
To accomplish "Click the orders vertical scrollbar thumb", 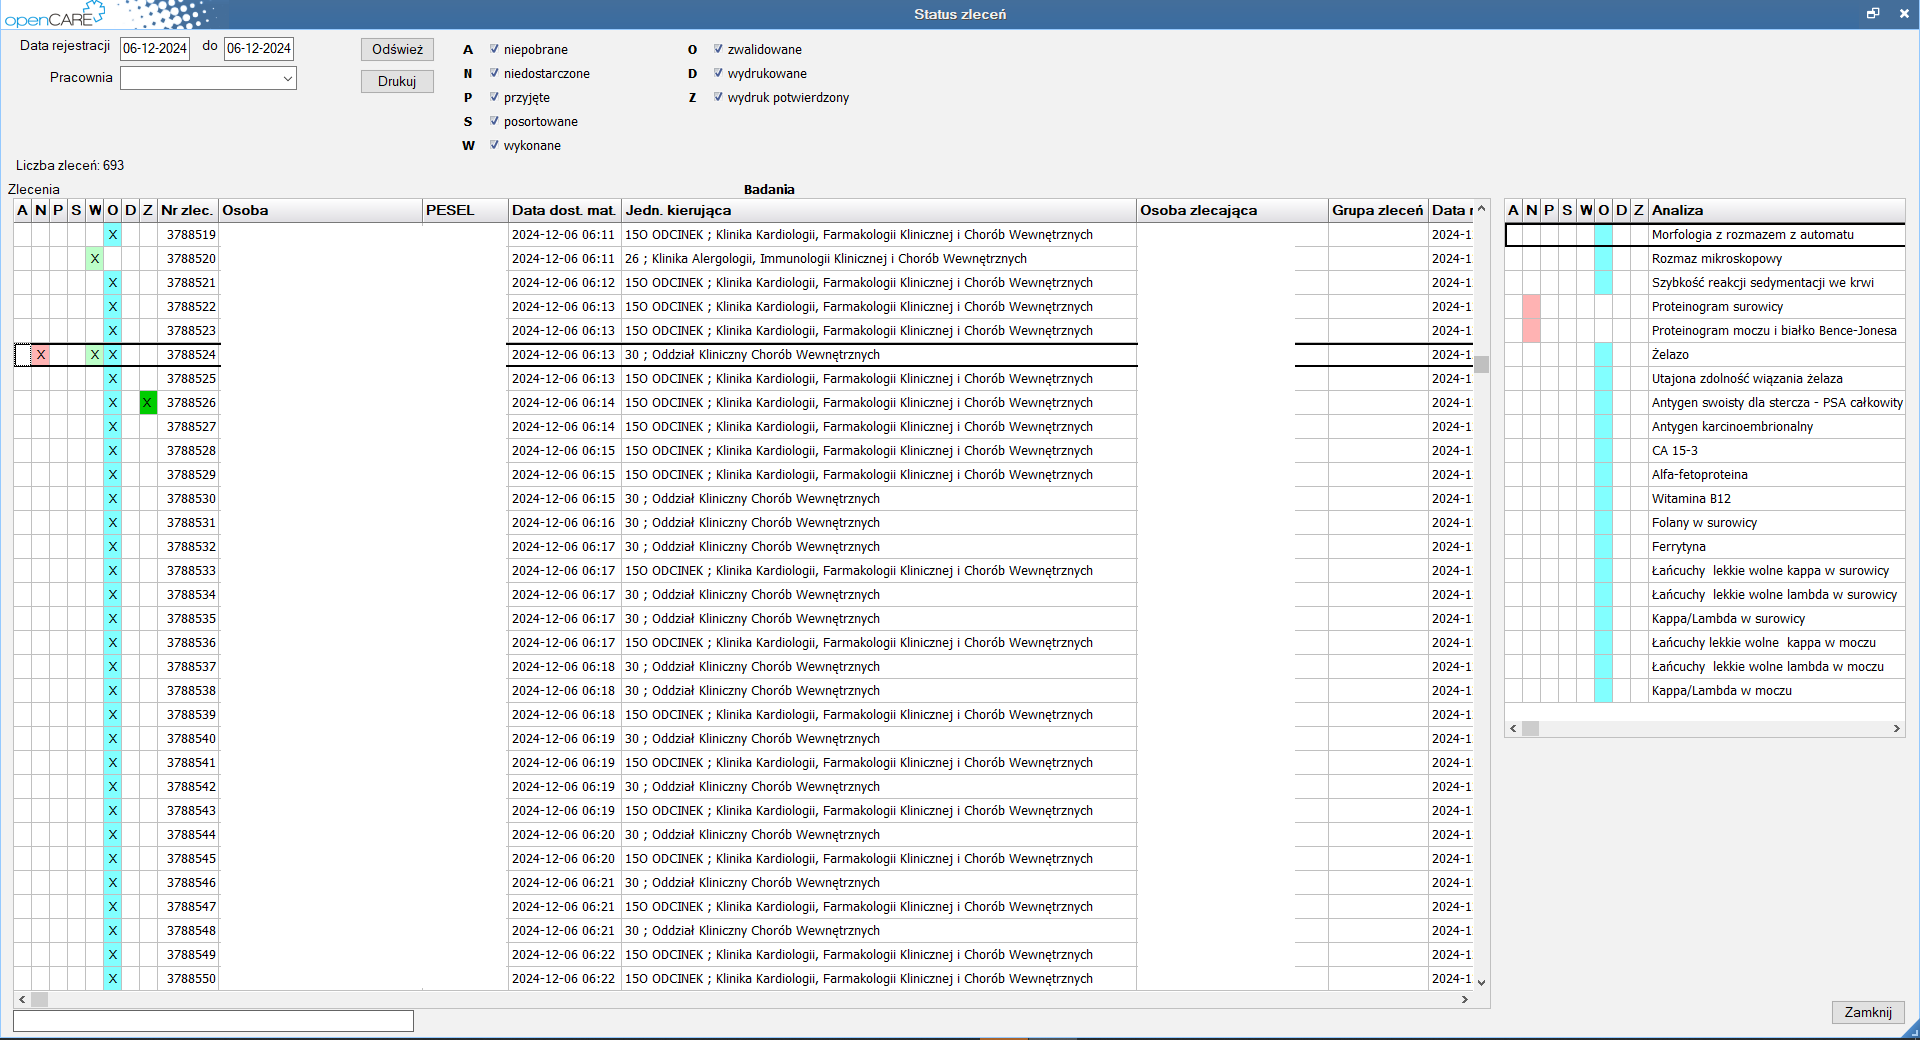I will [x=1481, y=365].
